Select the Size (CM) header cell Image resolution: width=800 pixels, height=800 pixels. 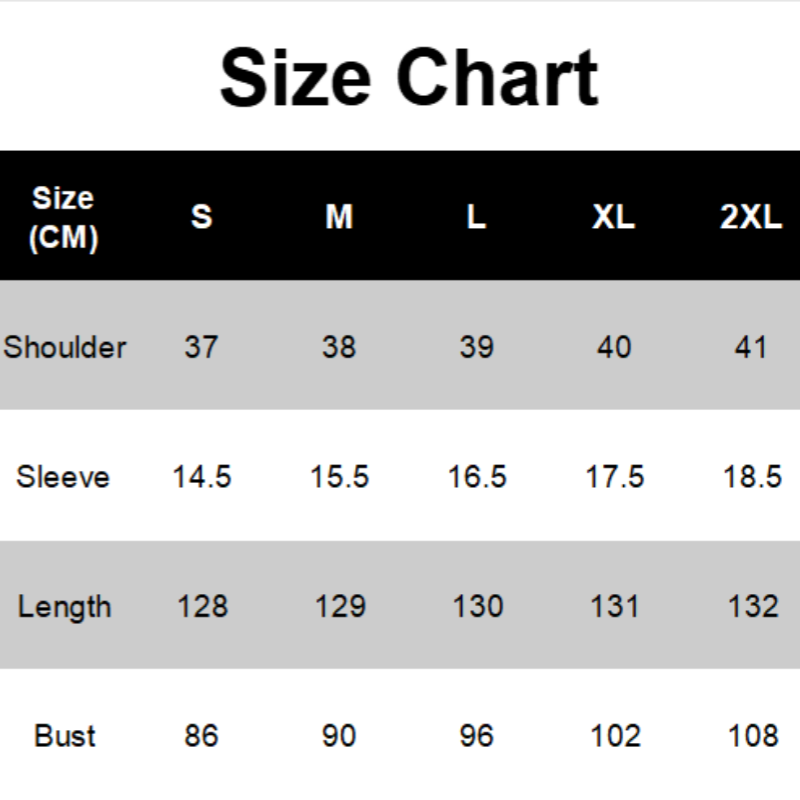(x=63, y=218)
